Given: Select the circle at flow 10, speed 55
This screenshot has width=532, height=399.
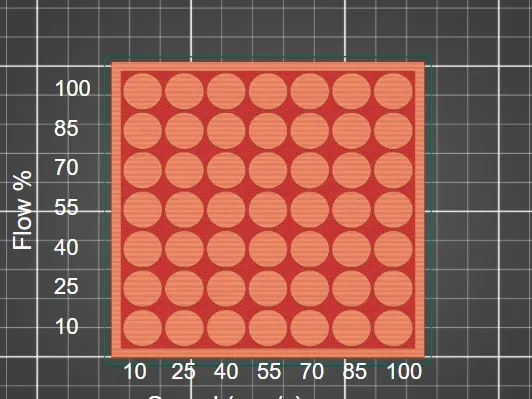Looking at the screenshot, I should (x=268, y=328).
